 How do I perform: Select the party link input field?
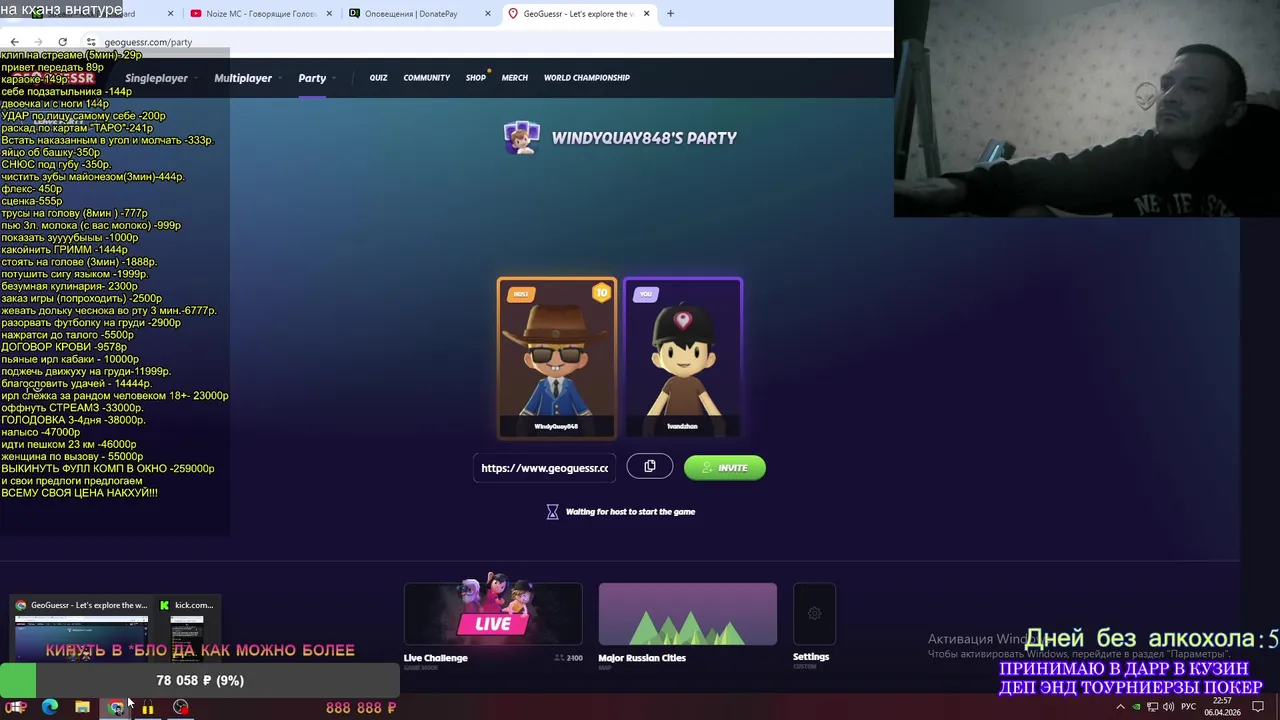[545, 468]
